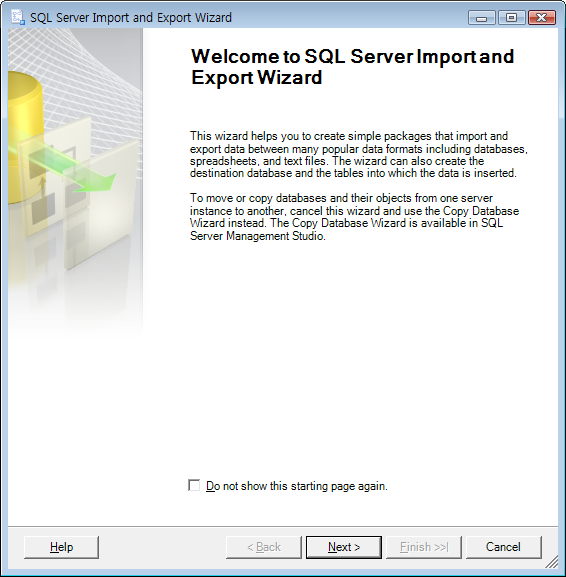Open the Help button
The height and width of the screenshot is (577, 566).
pyautogui.click(x=61, y=547)
